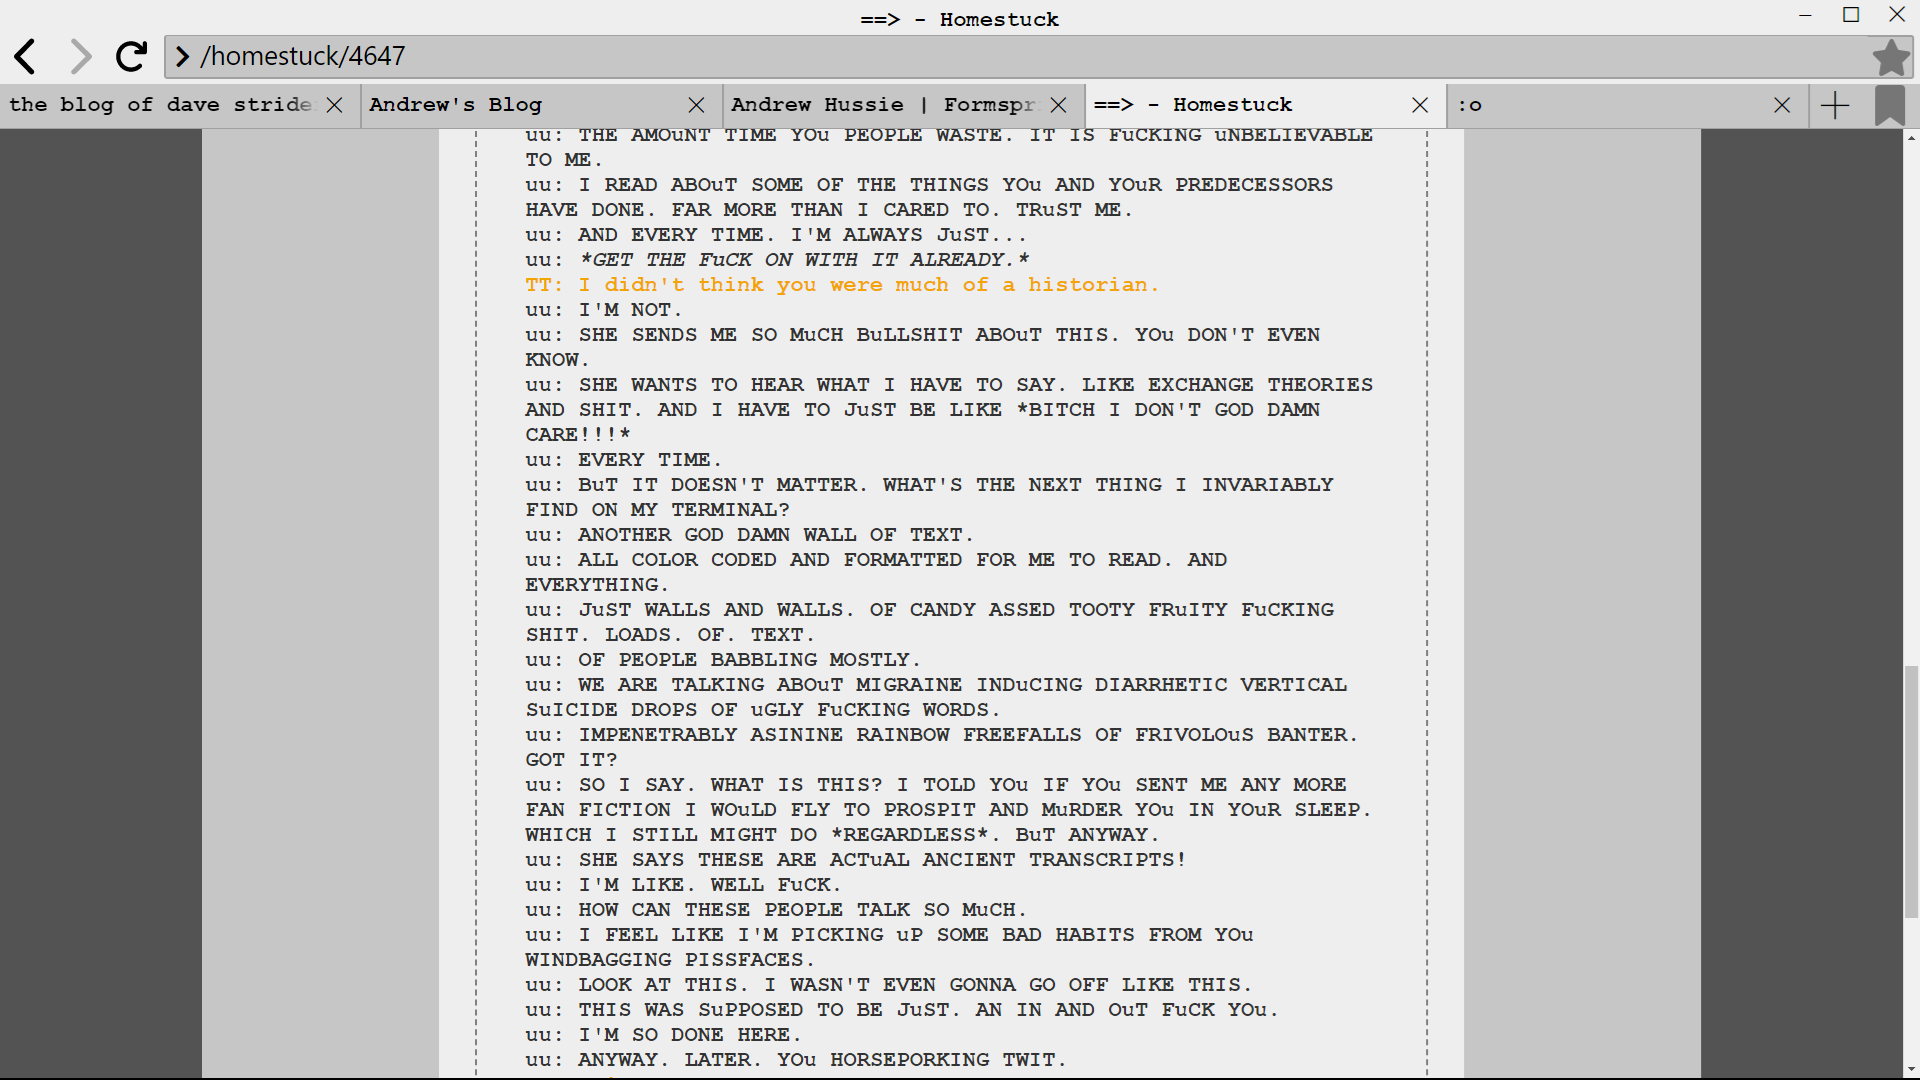Click the scrollbar down arrow

[x=1911, y=1069]
